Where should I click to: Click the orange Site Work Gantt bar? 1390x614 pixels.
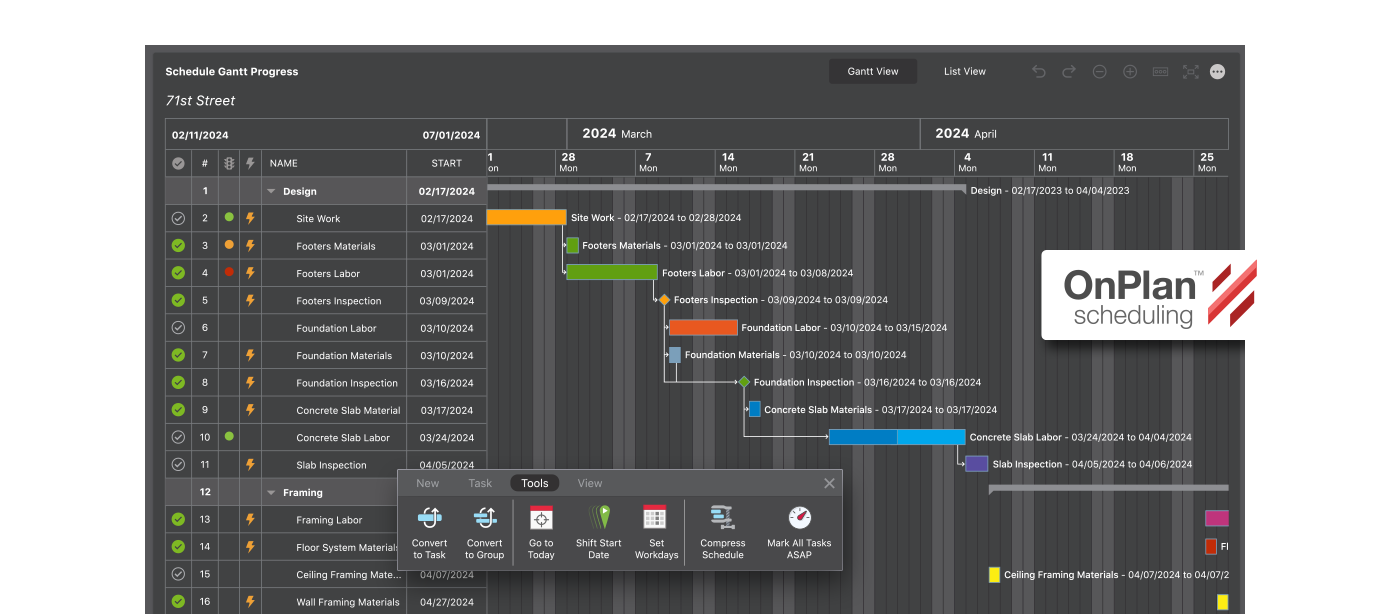(x=526, y=217)
